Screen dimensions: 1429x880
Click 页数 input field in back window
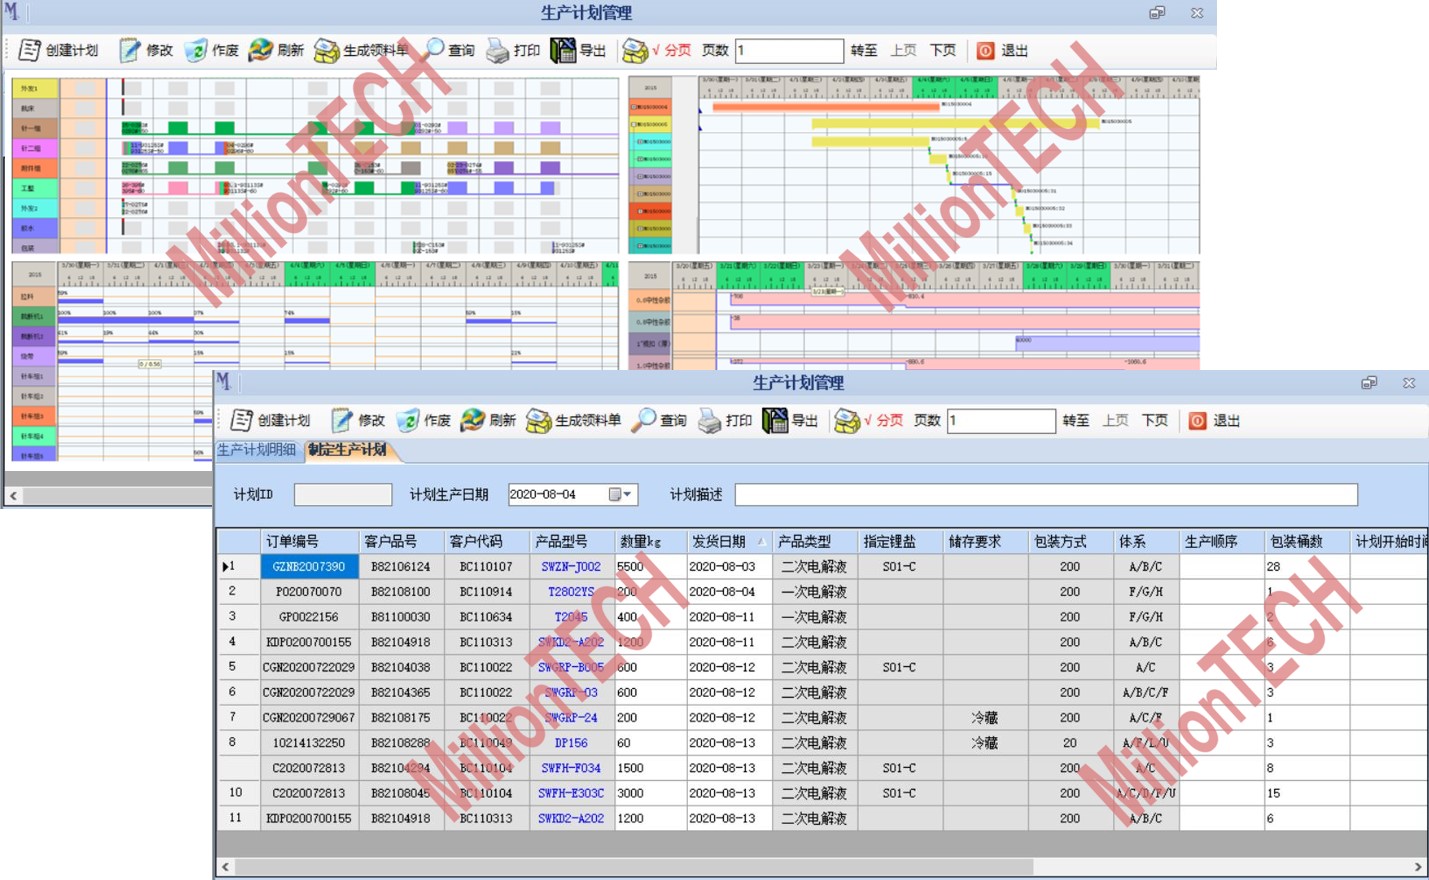[789, 50]
